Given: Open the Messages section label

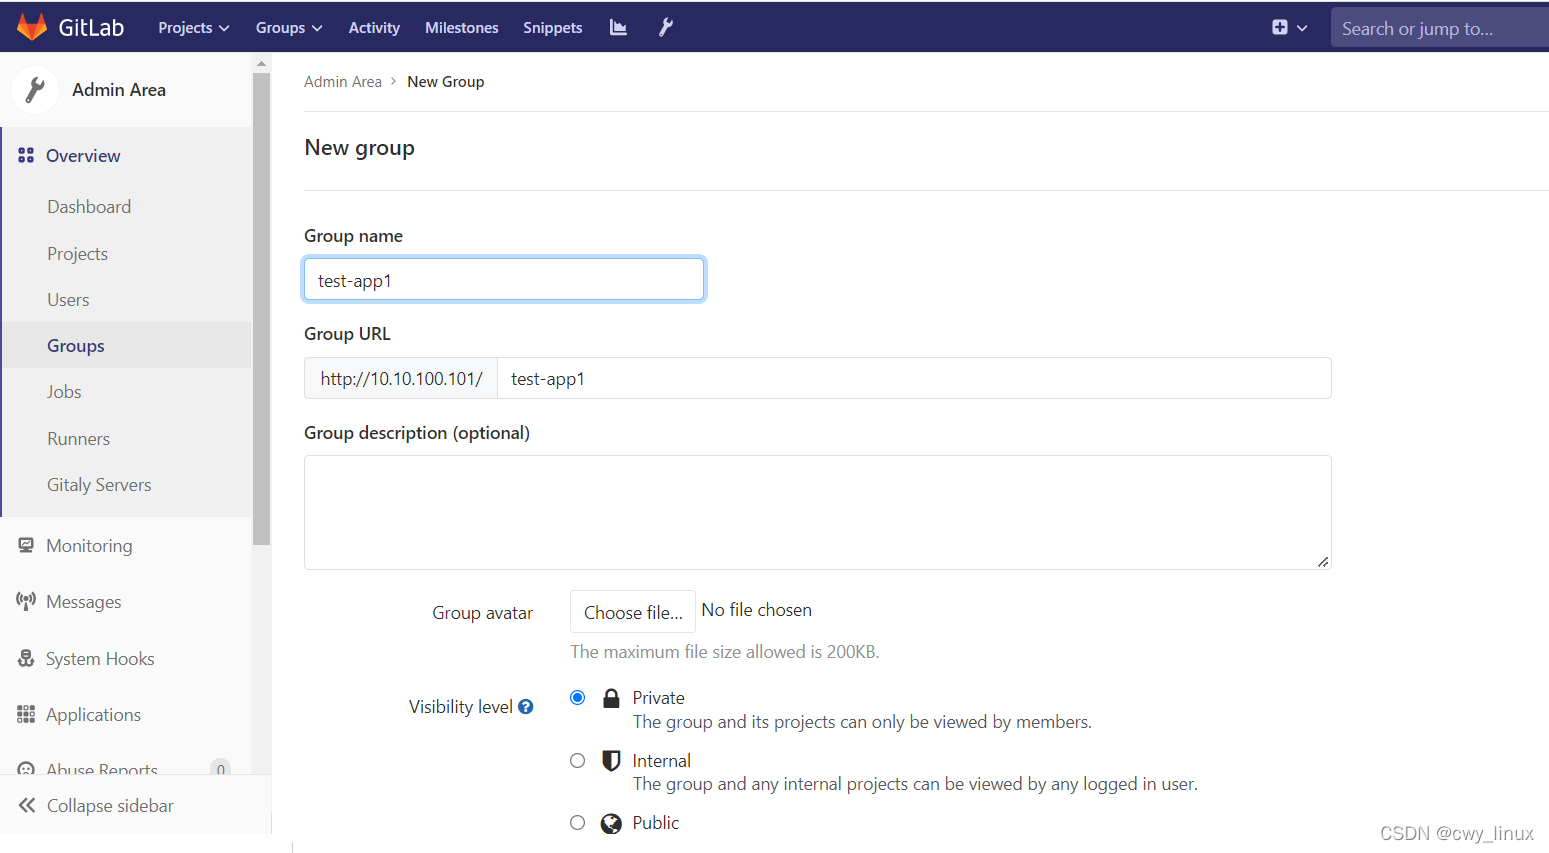Looking at the screenshot, I should [84, 602].
